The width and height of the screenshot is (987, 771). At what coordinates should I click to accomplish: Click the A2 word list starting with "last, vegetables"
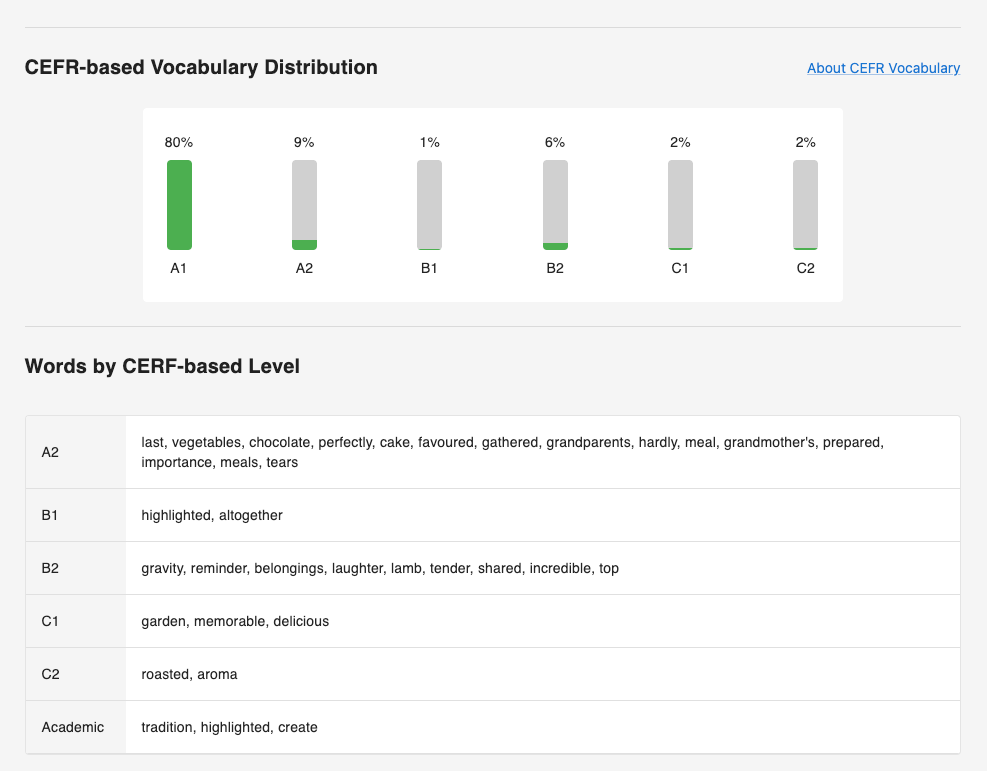click(x=512, y=452)
